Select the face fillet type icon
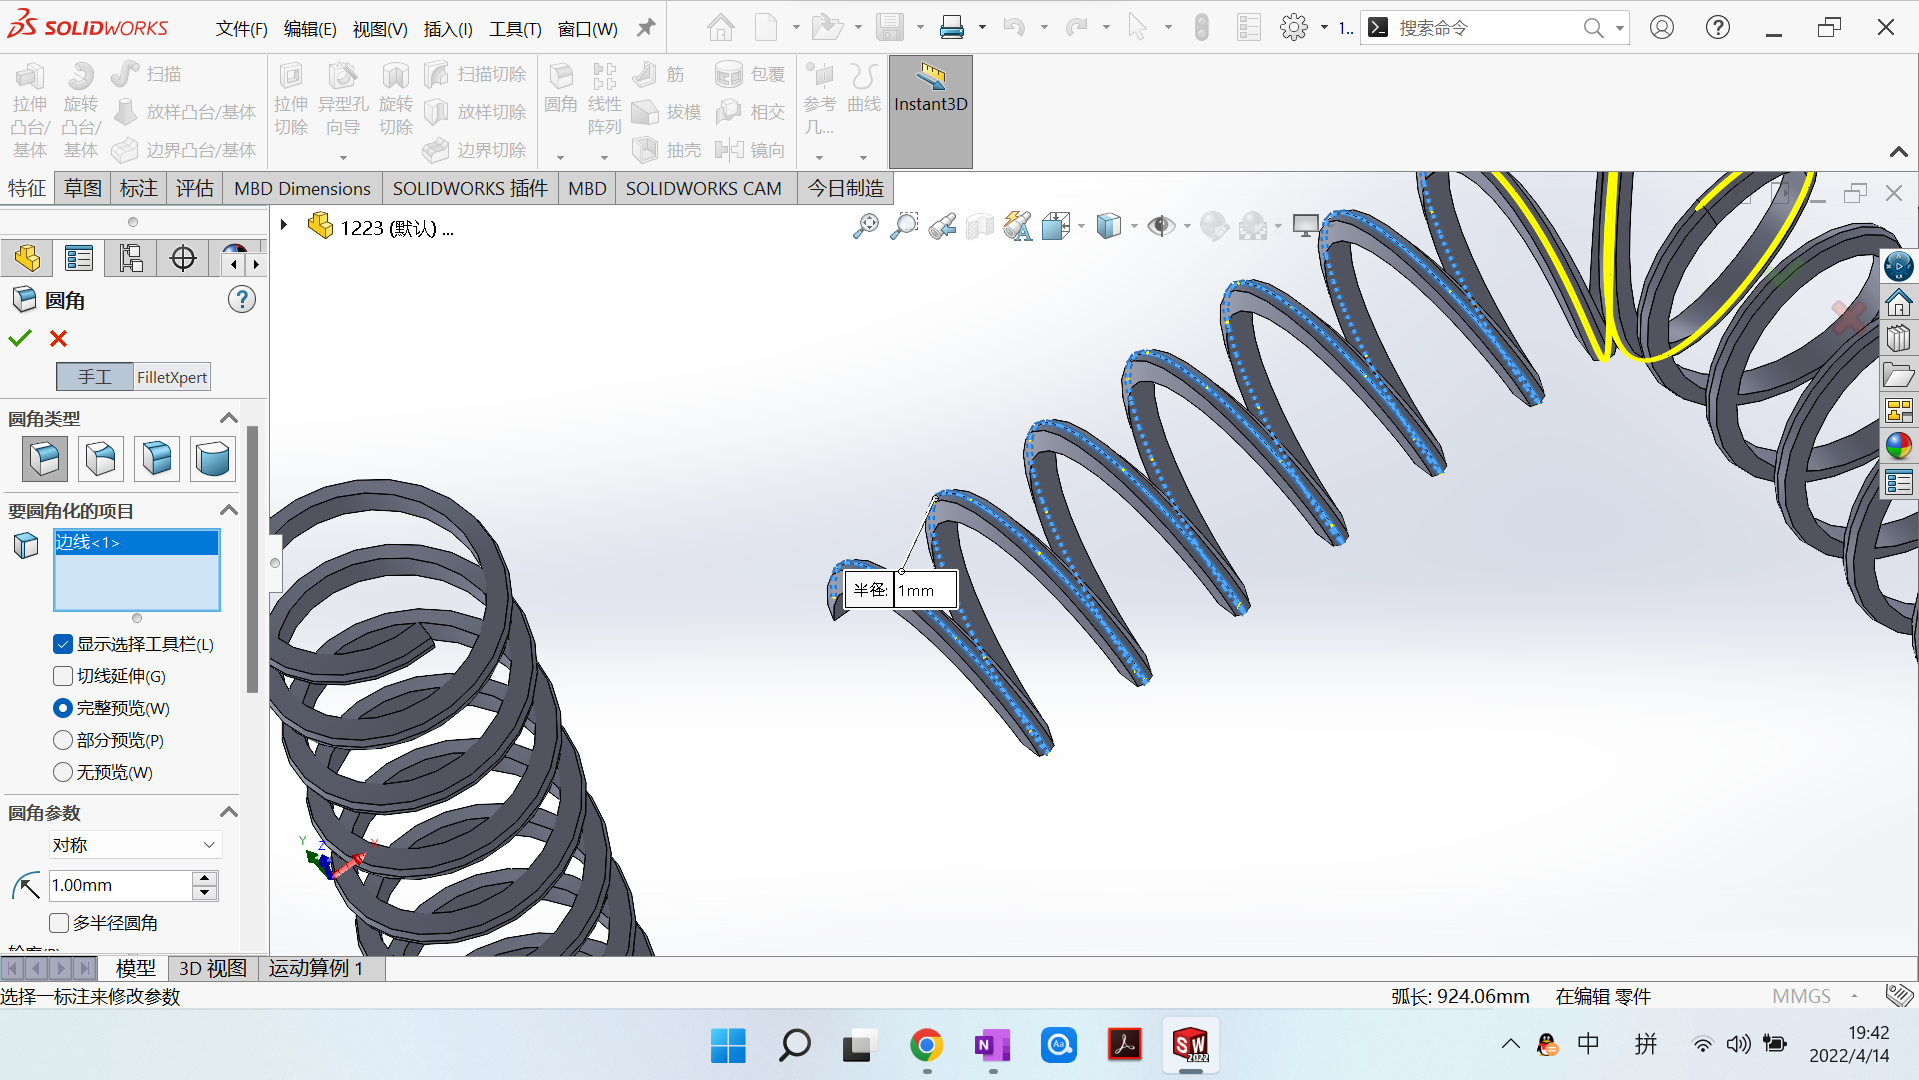The height and width of the screenshot is (1080, 1919). 157,459
